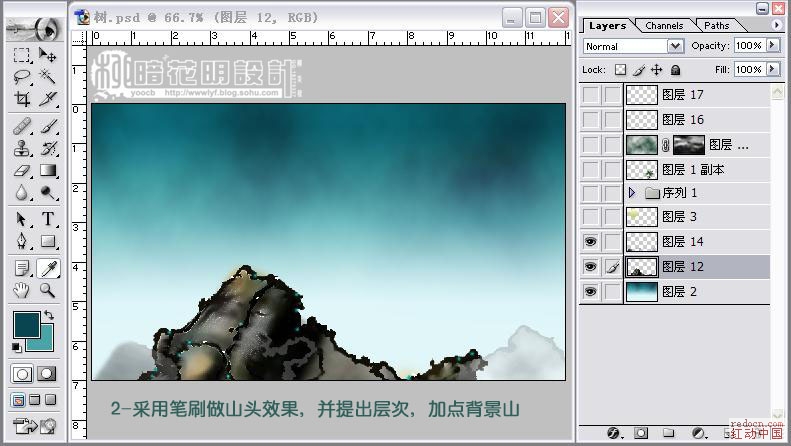Open the Fill slider arrow

[x=772, y=69]
